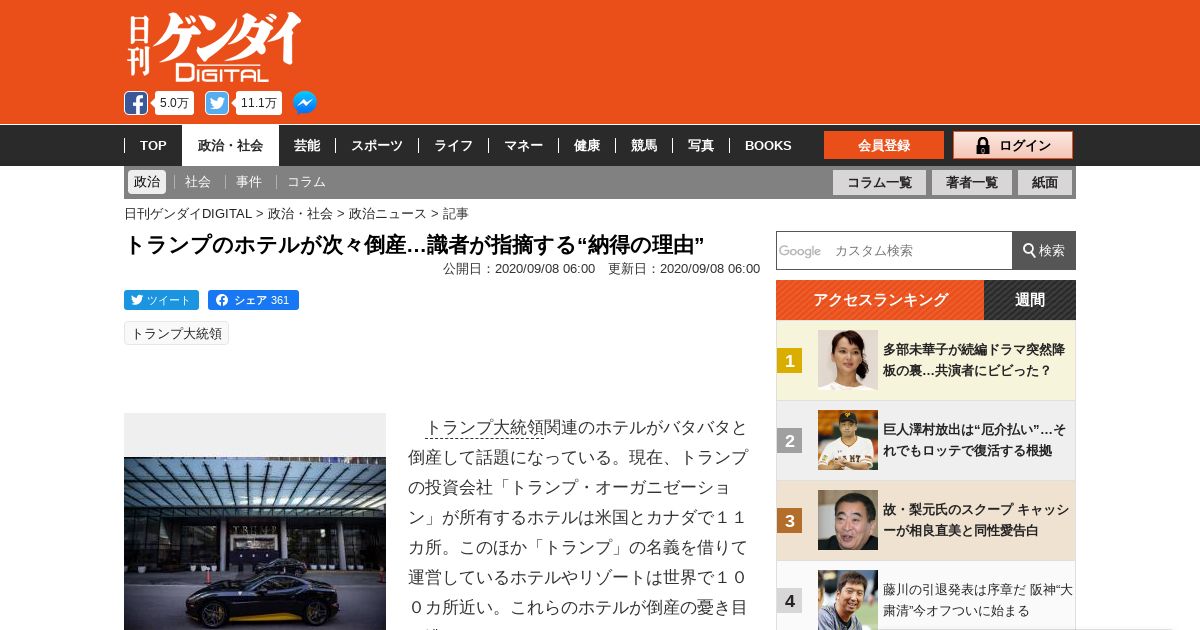The height and width of the screenshot is (630, 1200).
Task: Click Twitter follower count 11.1万
Action: click(x=259, y=103)
